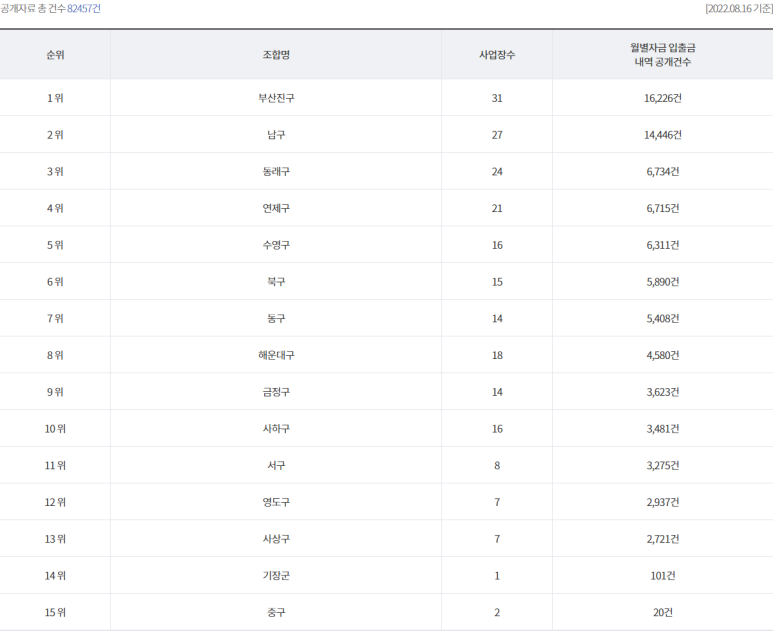Viewport: 773px width, 631px height.
Task: Click the 영도구 row name
Action: [x=276, y=502]
